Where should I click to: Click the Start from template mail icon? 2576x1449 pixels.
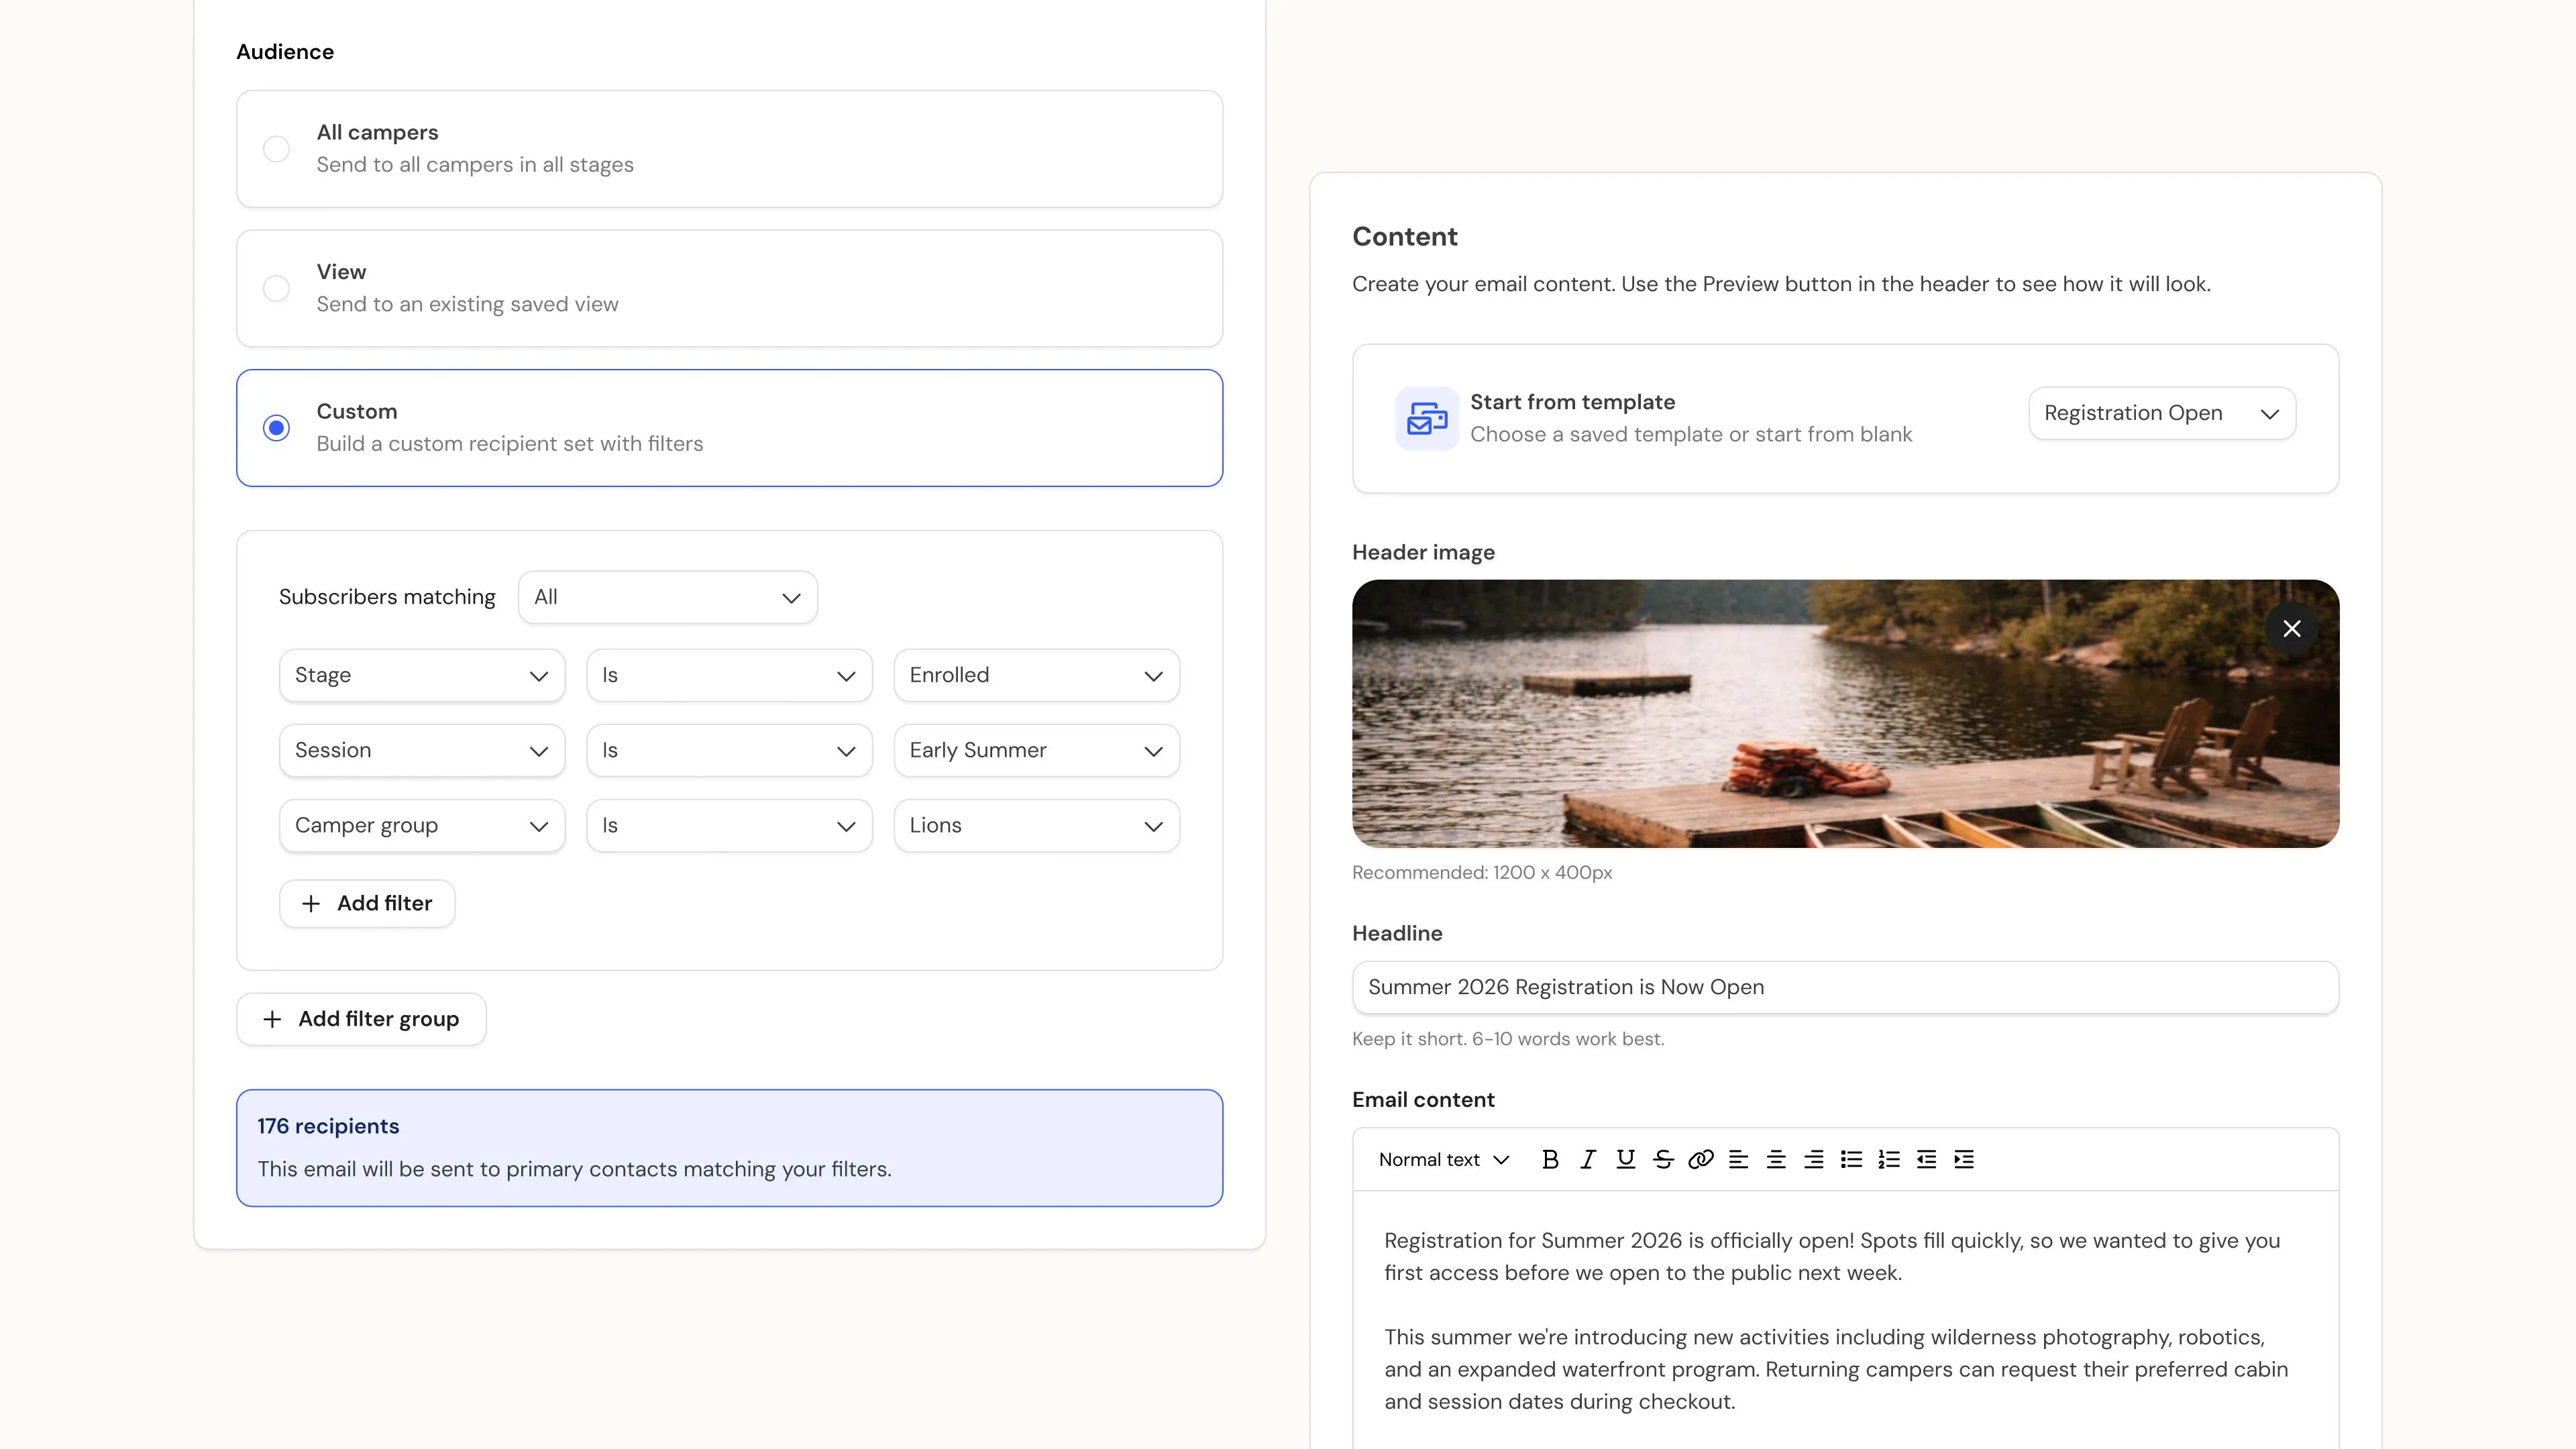point(1426,418)
